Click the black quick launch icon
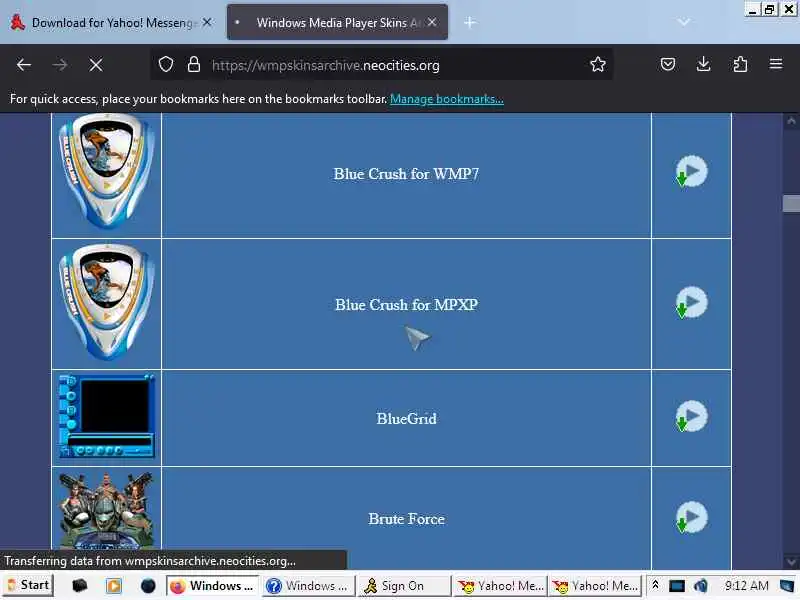This screenshot has width=800, height=600. click(79, 586)
